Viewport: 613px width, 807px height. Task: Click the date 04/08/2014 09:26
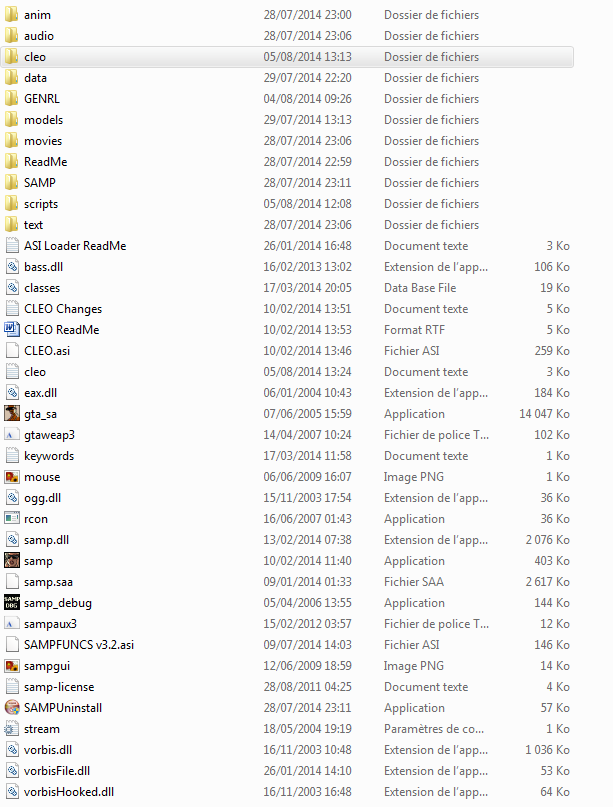pyautogui.click(x=307, y=98)
